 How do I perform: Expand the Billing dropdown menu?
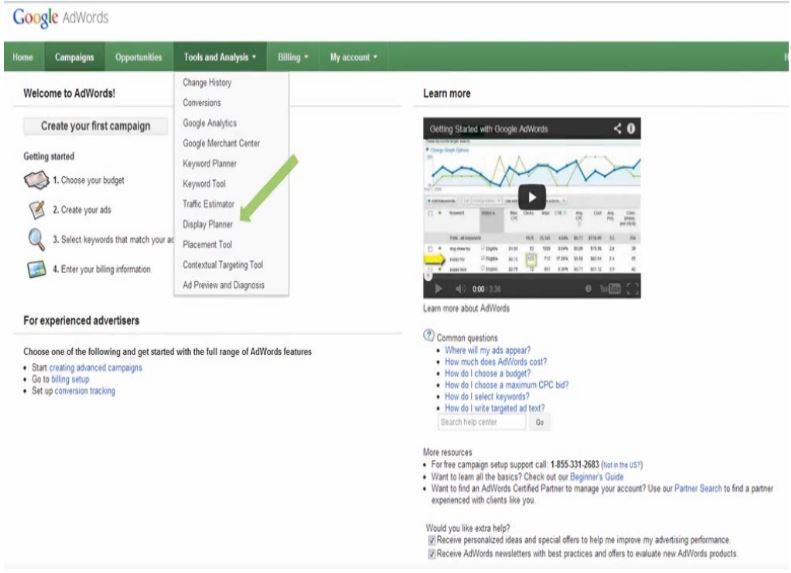point(293,57)
